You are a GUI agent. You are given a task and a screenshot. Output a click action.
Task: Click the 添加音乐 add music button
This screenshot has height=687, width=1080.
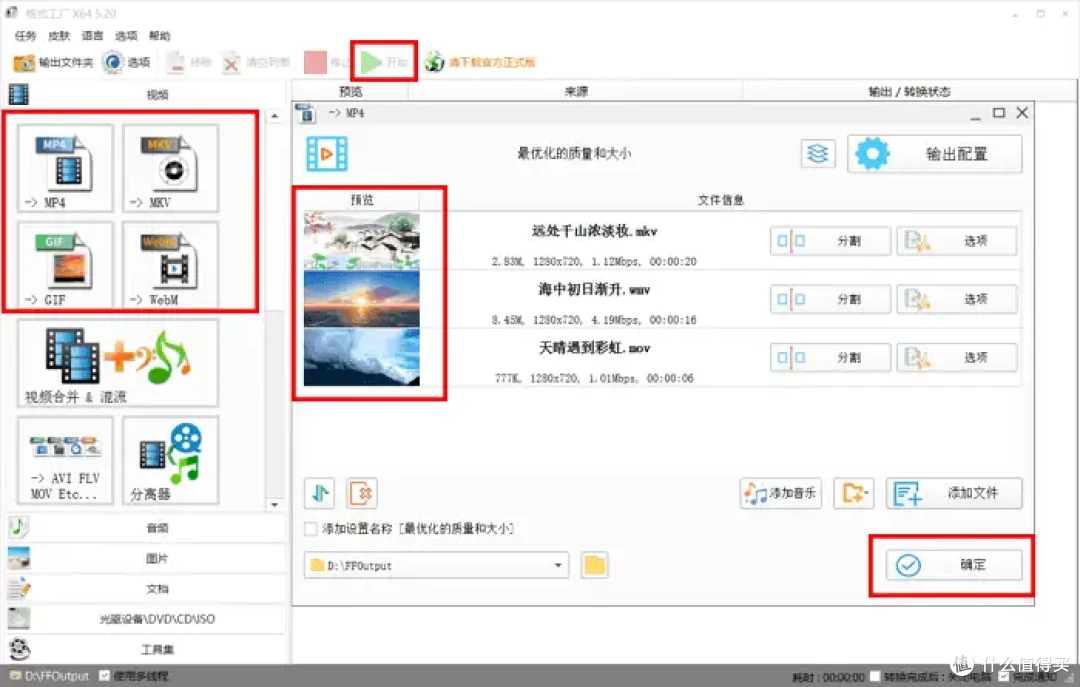point(780,493)
